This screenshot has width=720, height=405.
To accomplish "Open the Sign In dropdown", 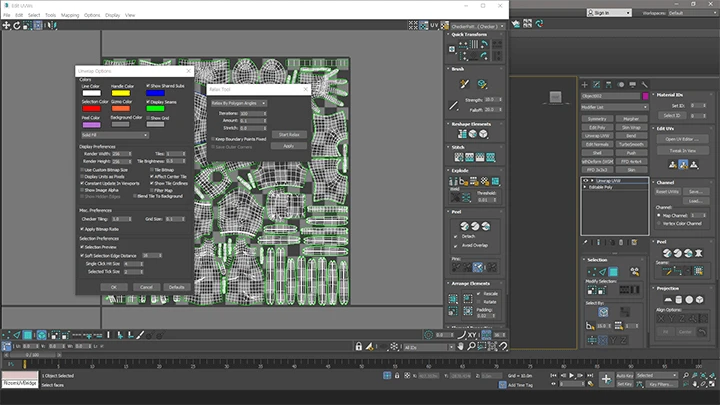I will point(609,13).
